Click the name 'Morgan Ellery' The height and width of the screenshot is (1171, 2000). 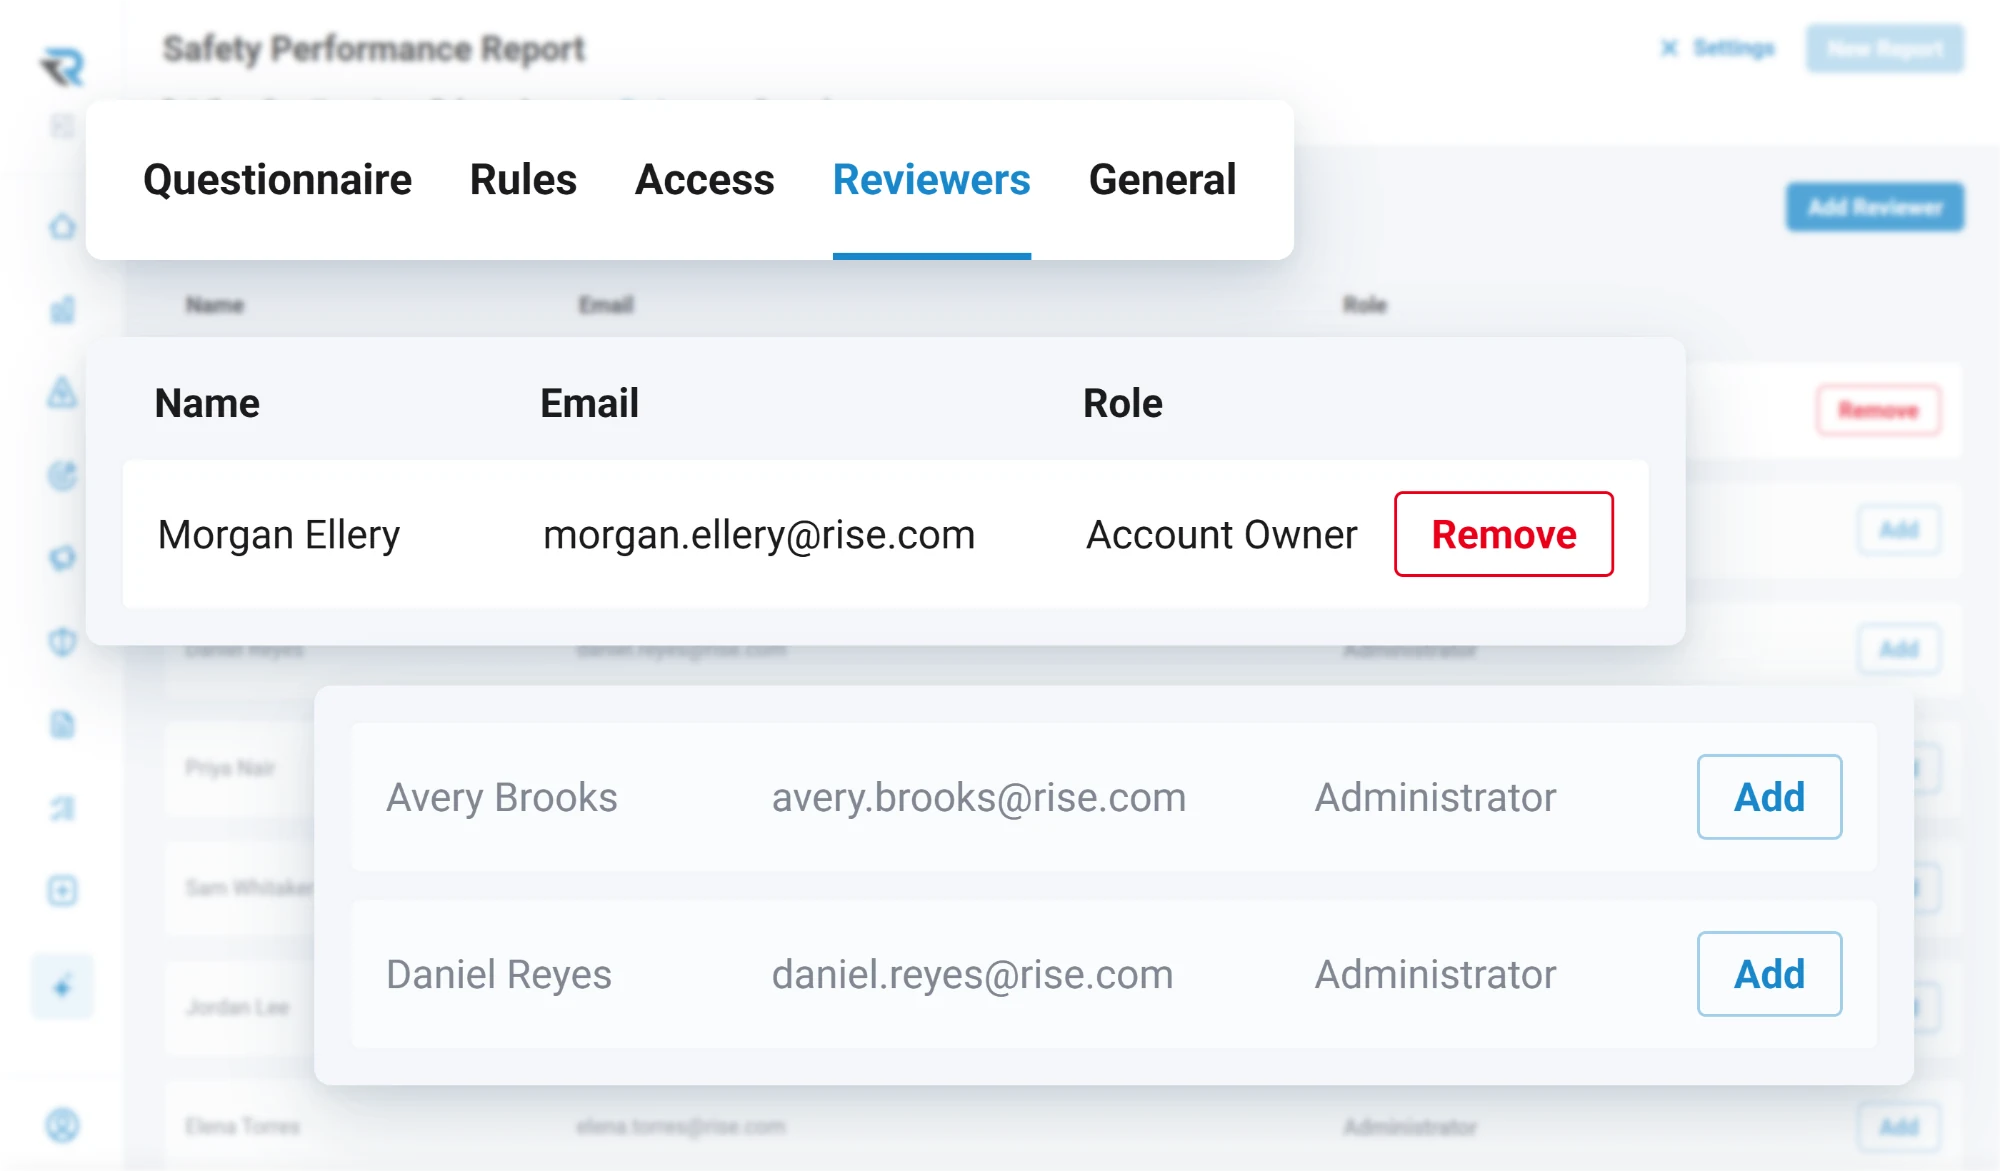[x=279, y=535]
